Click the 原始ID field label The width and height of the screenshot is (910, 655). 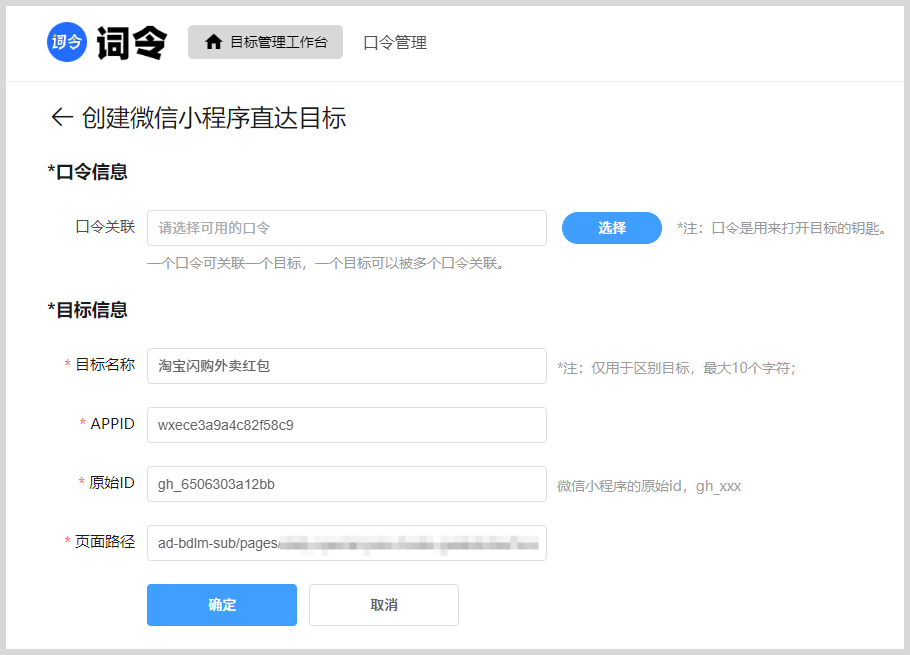(x=112, y=483)
